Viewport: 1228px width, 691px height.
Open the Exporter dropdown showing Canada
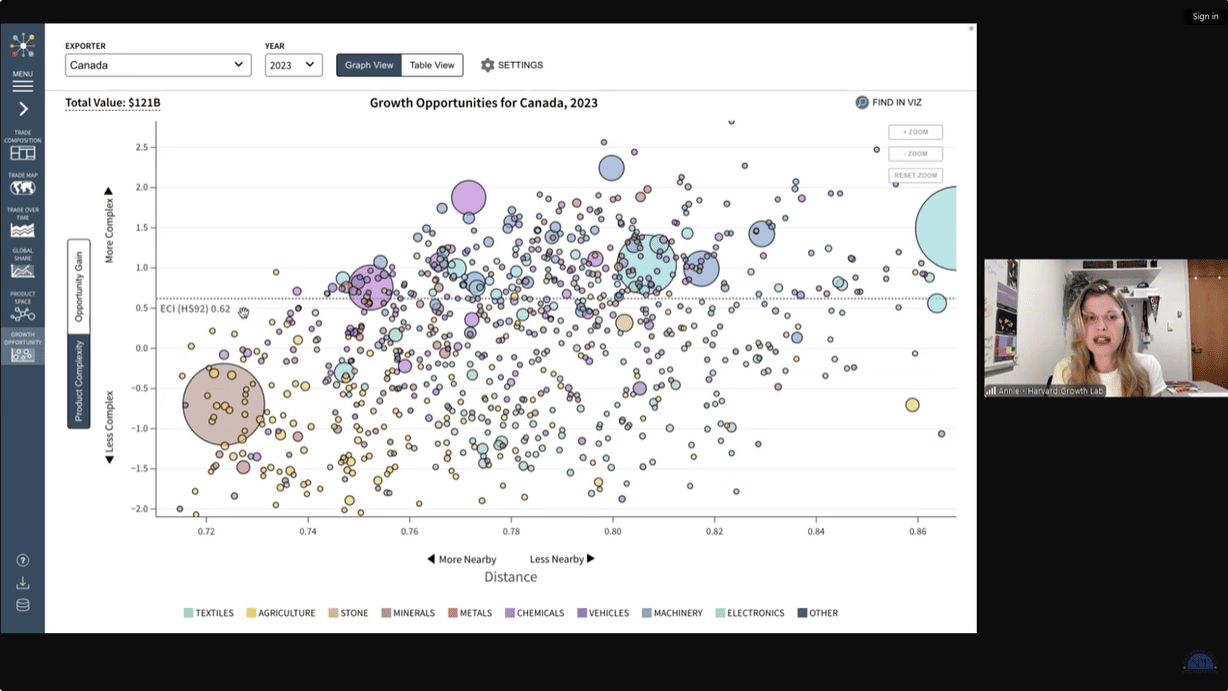point(157,64)
